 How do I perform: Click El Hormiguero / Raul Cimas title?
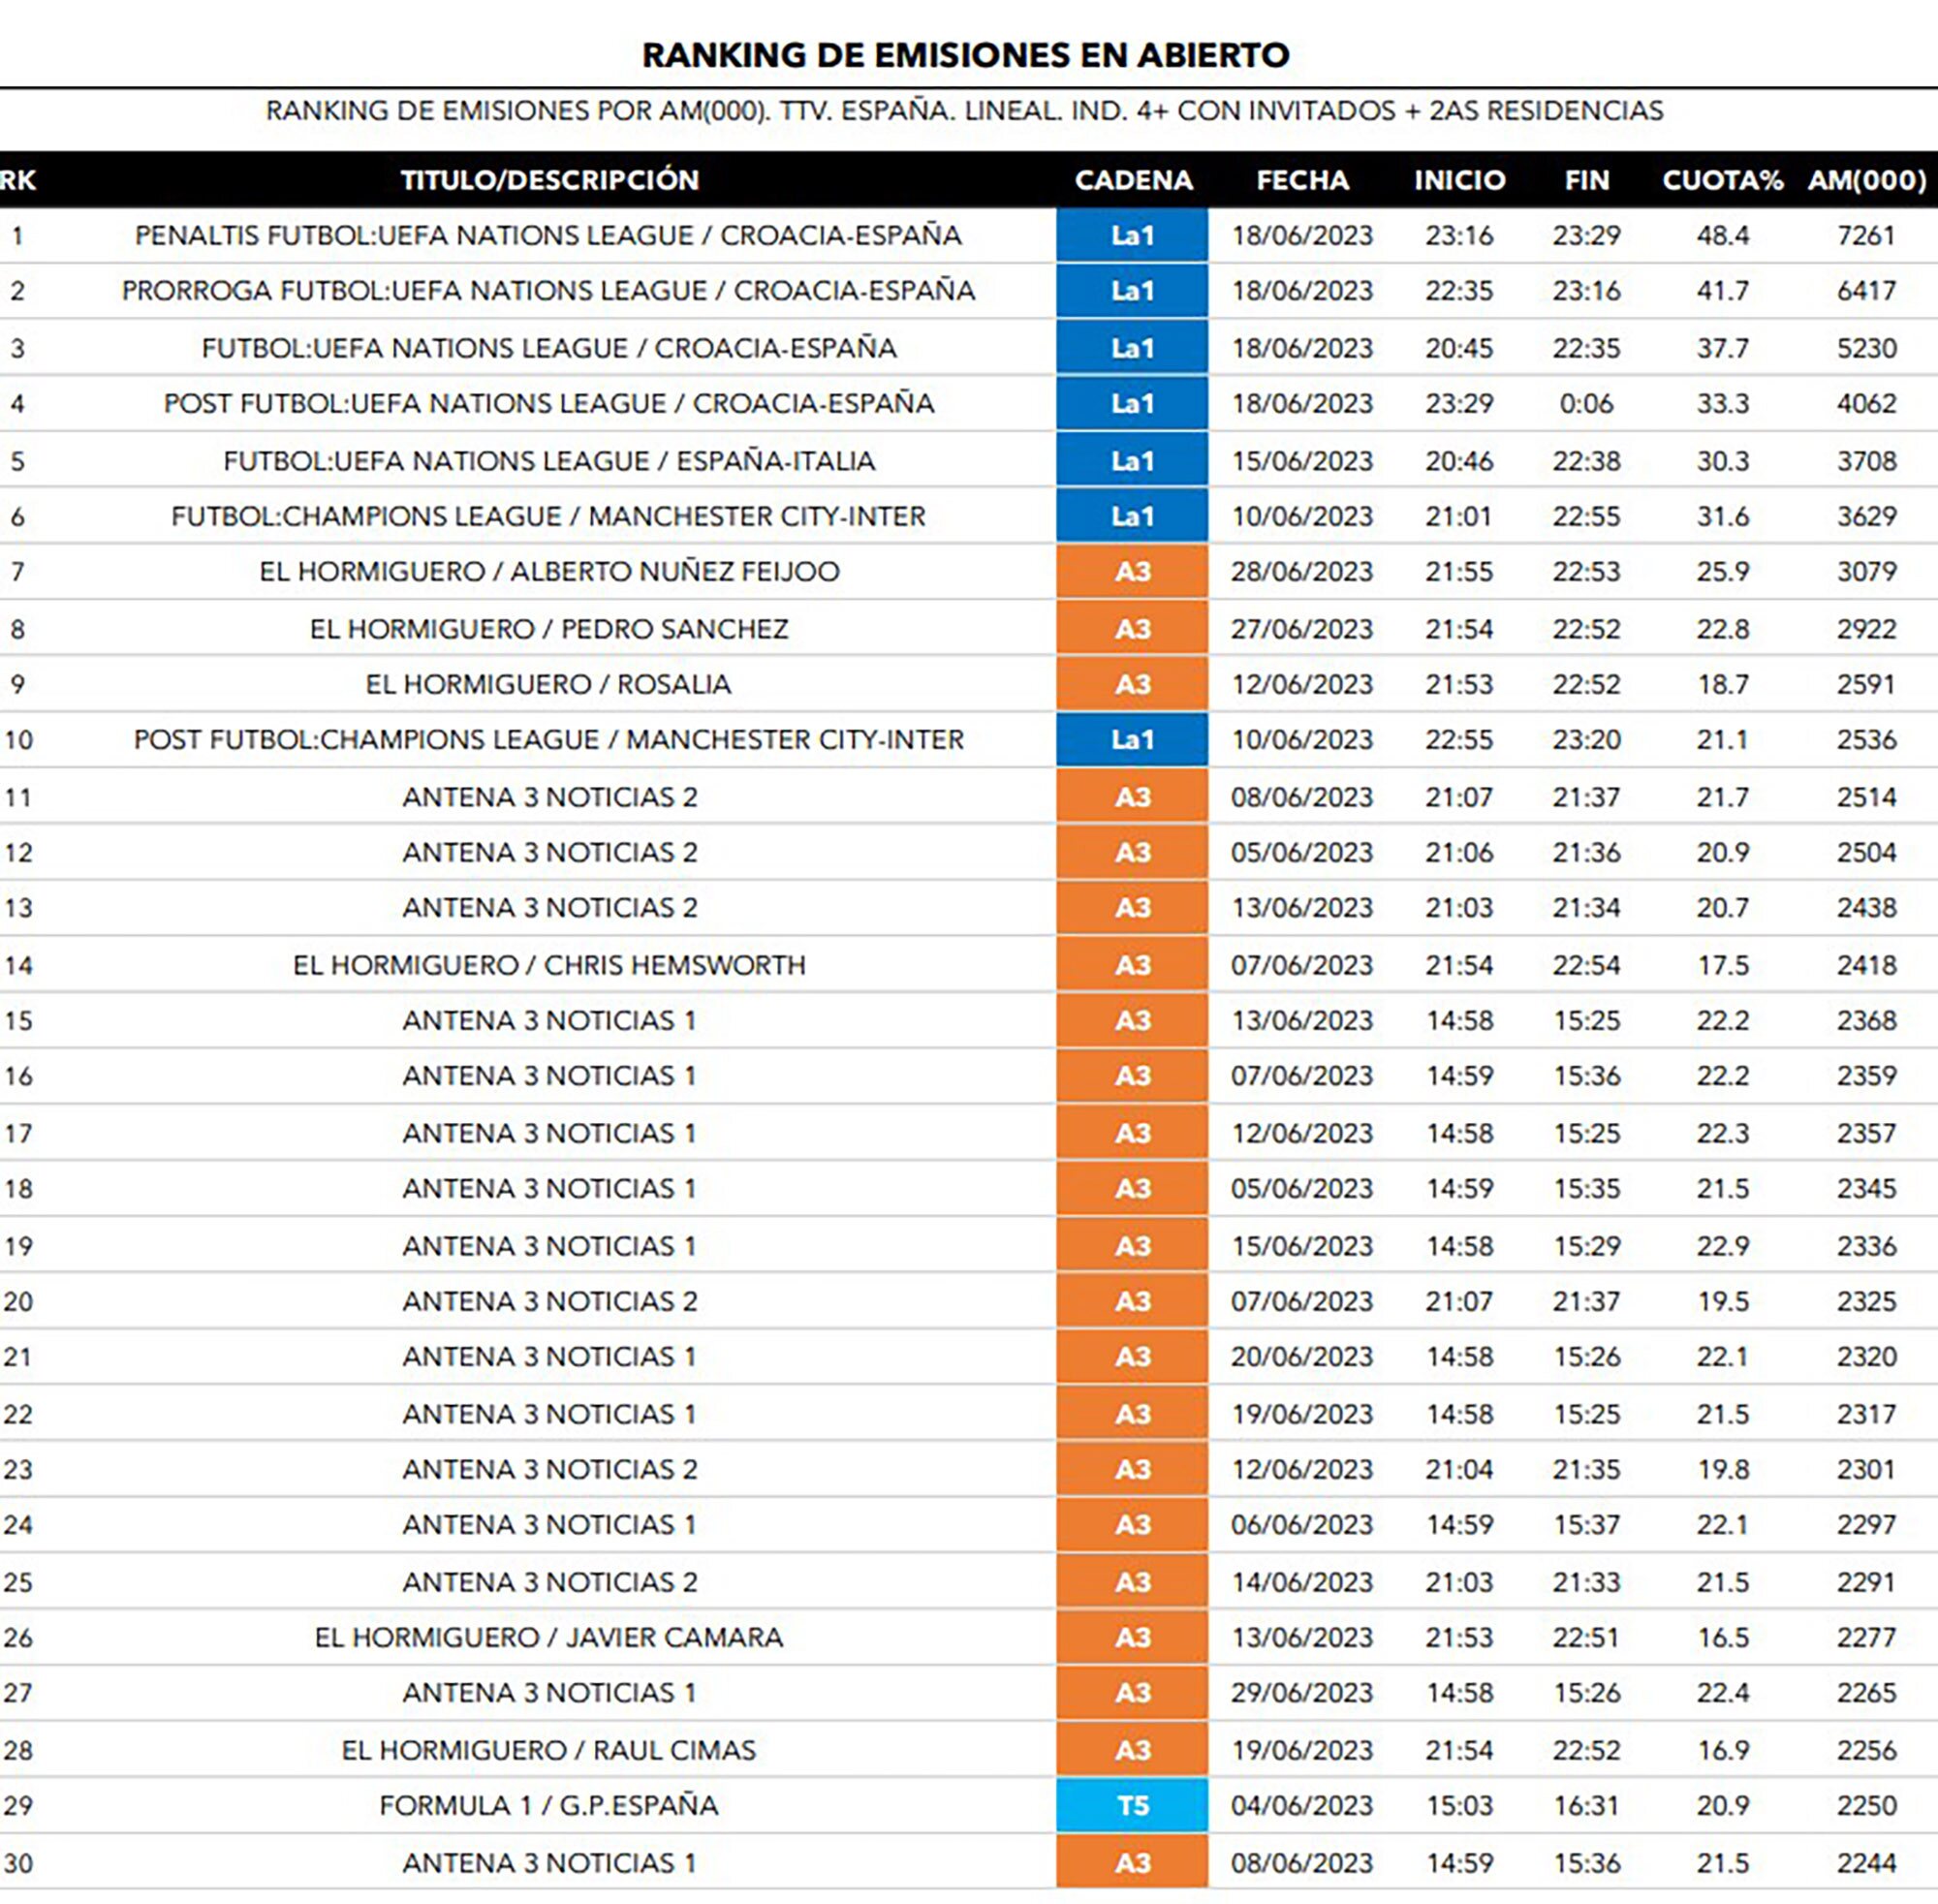[x=548, y=1750]
